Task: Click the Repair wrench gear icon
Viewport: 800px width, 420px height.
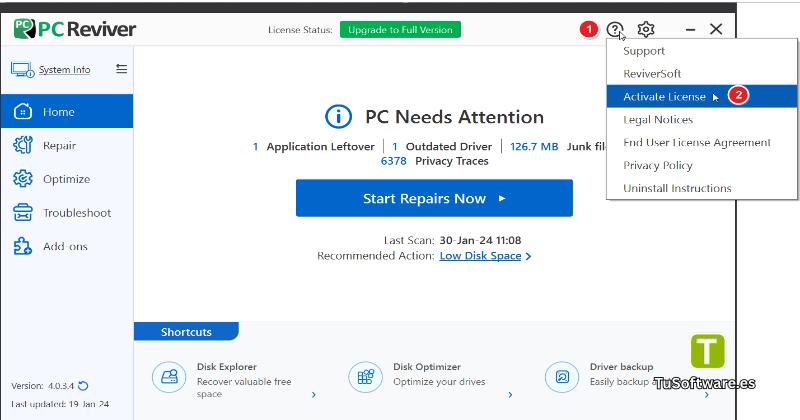Action: (22, 145)
